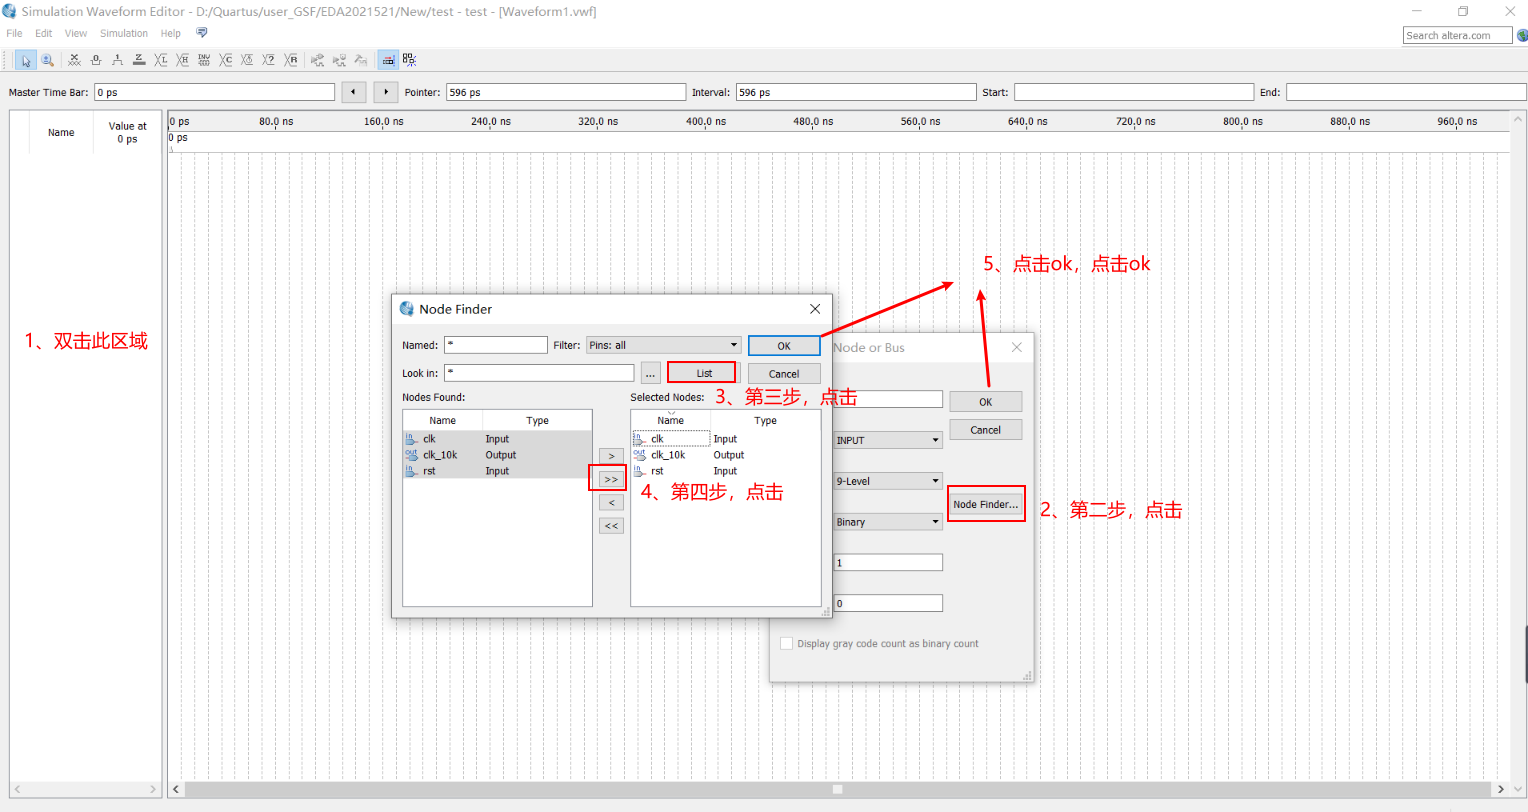Screen dimensions: 1528x812
Task: Enable Display gray code count checkbox
Action: [786, 643]
